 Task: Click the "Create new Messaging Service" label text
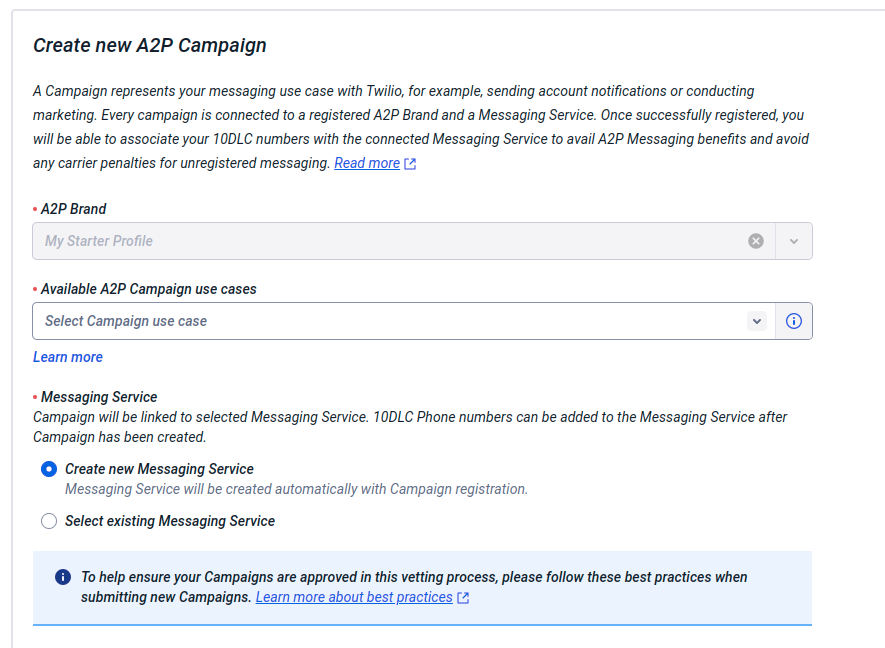[159, 469]
